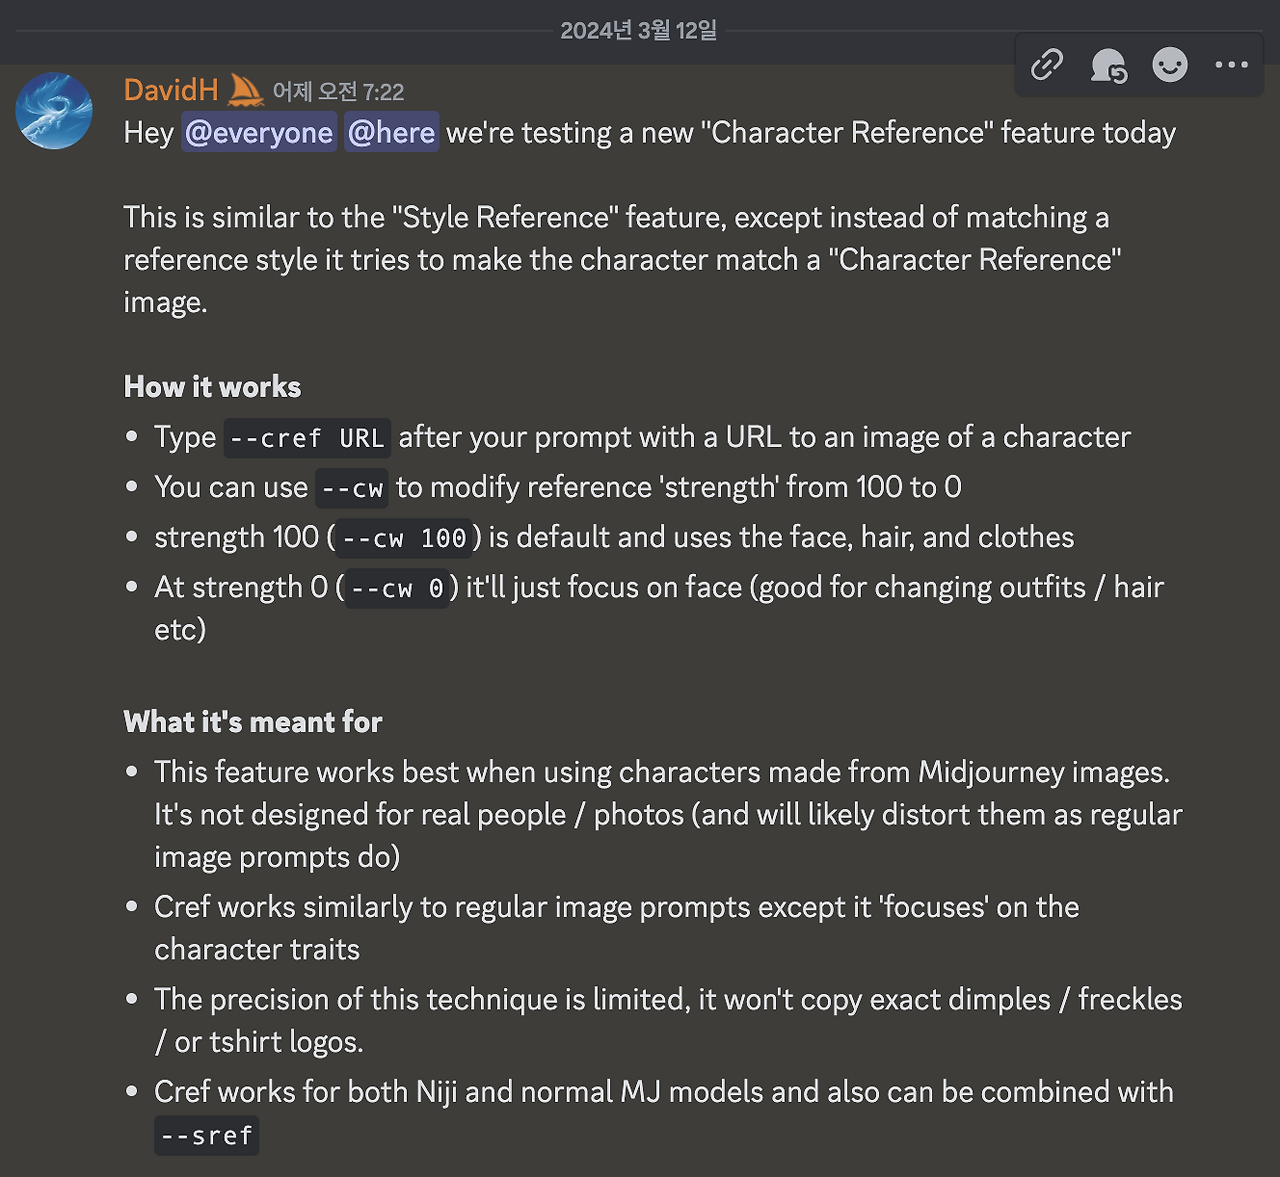Click the sailboat badge beside DavidH

tap(245, 91)
